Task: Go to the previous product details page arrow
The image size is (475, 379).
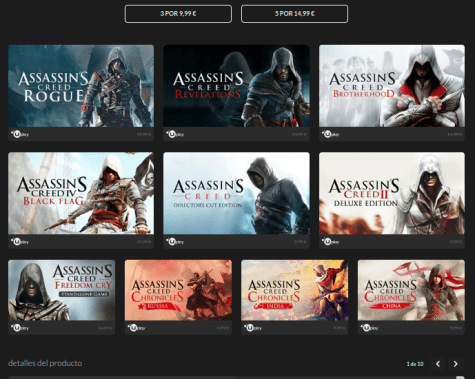Action: coord(438,364)
